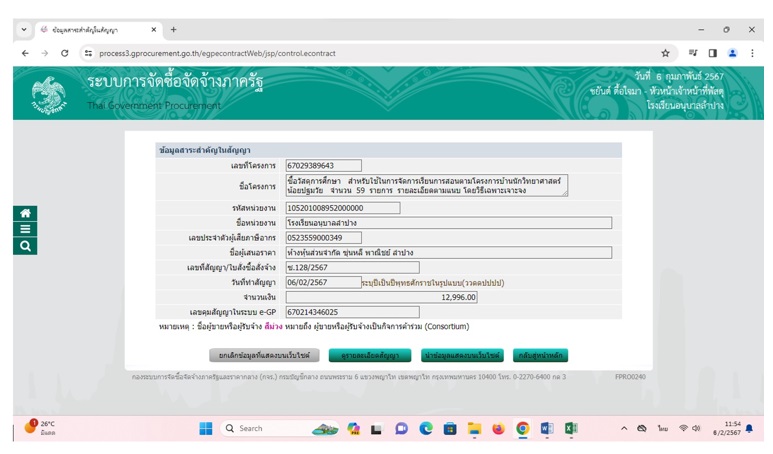Open the search magnifier in left sidebar

point(25,246)
